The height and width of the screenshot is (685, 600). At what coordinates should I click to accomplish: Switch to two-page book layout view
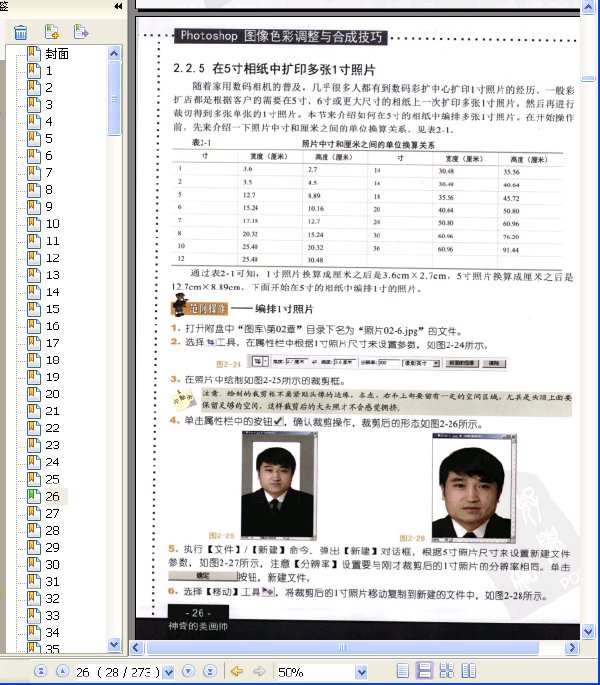click(469, 671)
